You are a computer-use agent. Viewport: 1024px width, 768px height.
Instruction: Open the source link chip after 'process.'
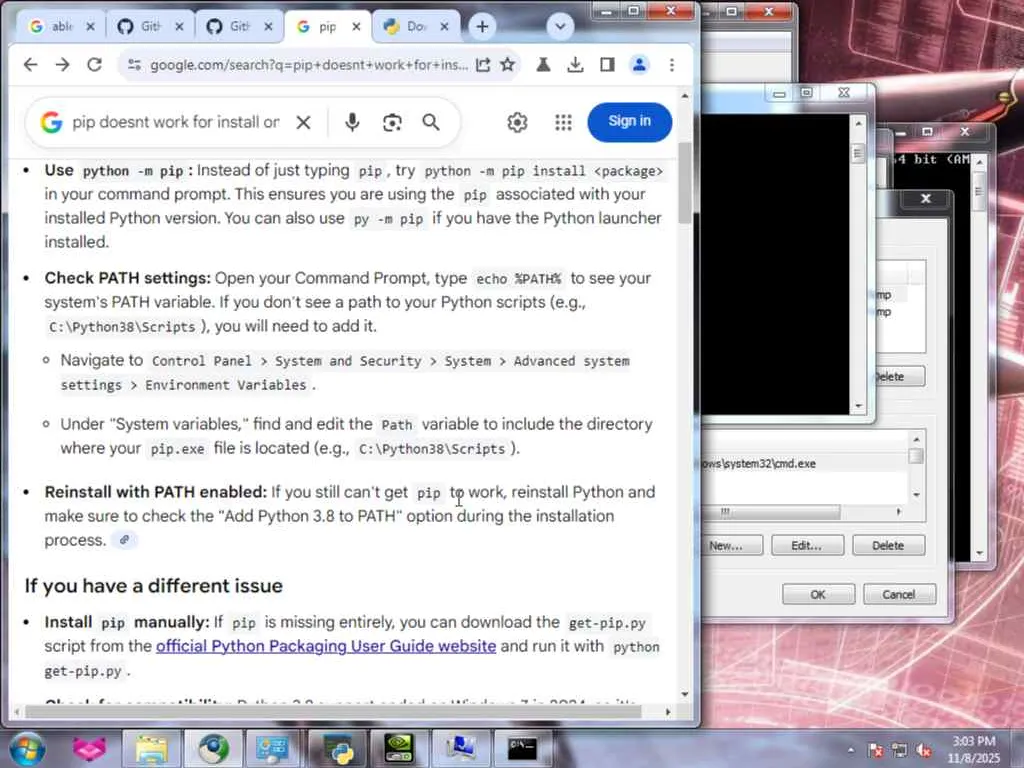tap(124, 540)
